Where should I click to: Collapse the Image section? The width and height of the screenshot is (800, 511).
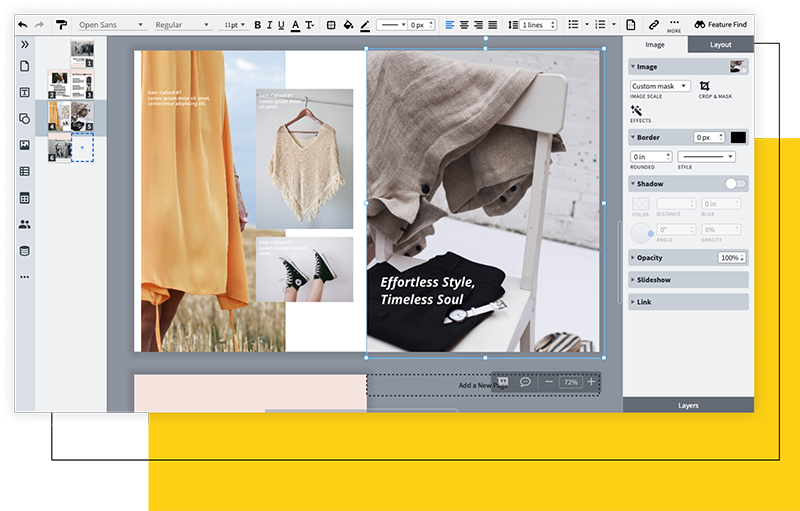[633, 66]
